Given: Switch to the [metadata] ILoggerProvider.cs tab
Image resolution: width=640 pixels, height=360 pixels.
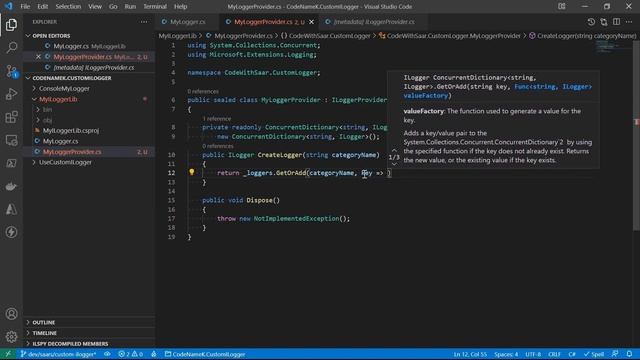Looking at the screenshot, I should 374,22.
